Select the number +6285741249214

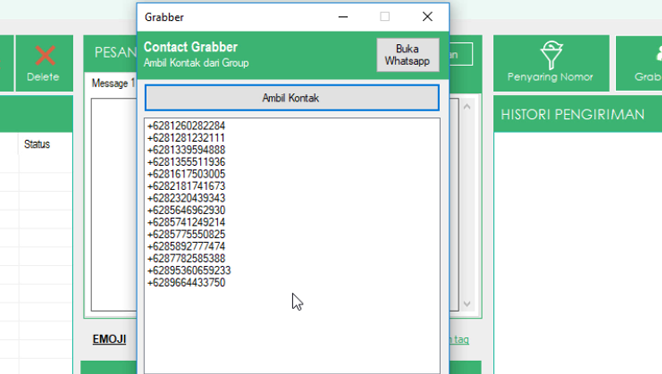pos(186,222)
